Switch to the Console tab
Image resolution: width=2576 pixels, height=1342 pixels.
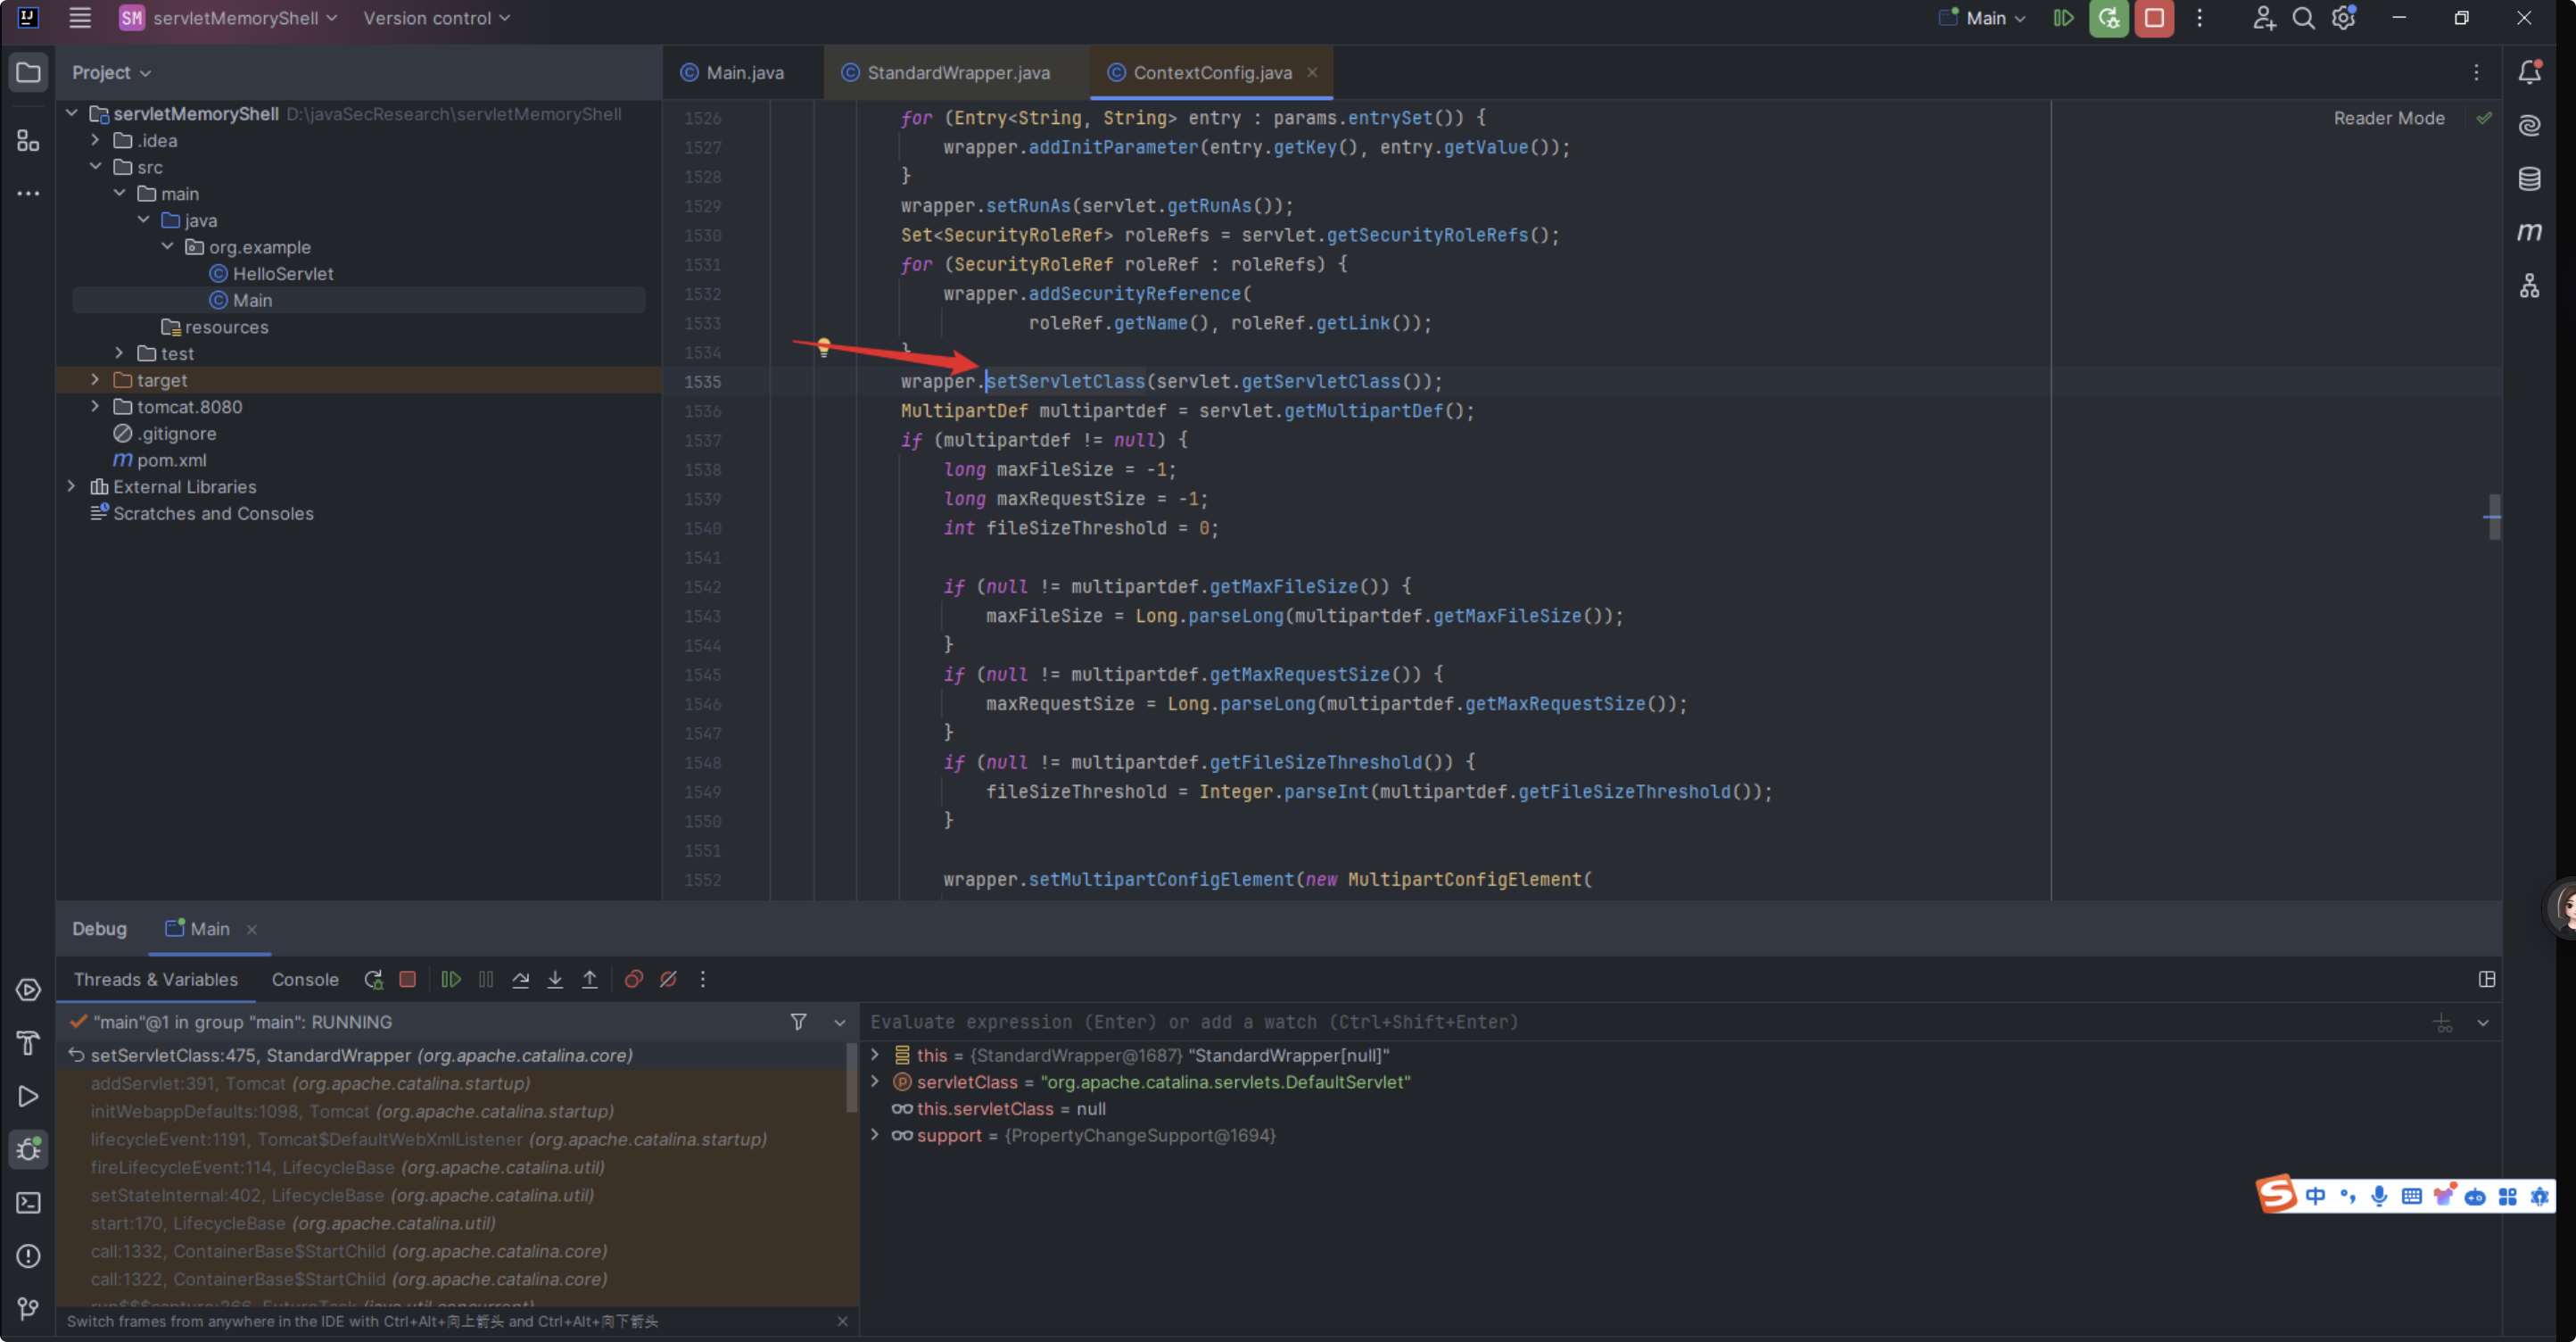(x=305, y=979)
